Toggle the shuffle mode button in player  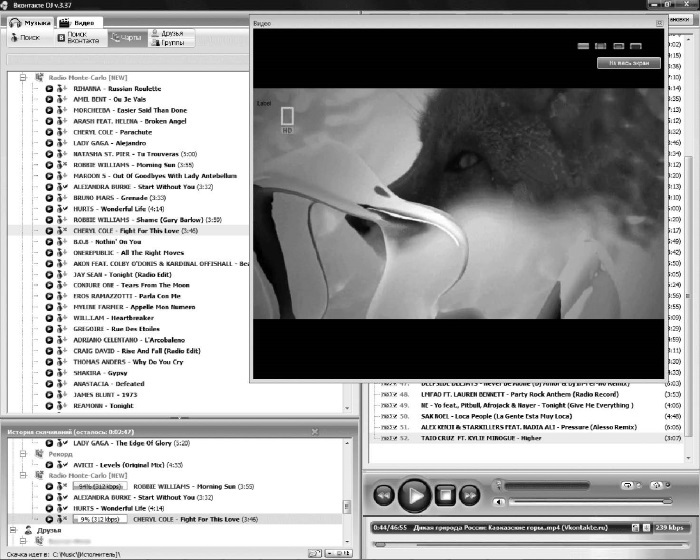pyautogui.click(x=657, y=485)
